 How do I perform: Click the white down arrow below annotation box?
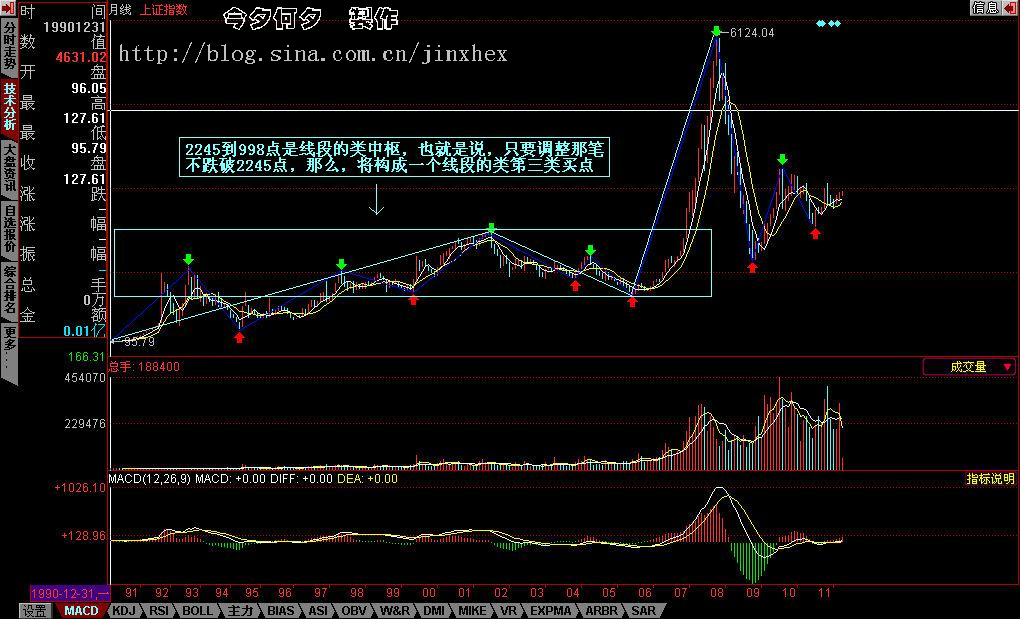click(x=376, y=203)
